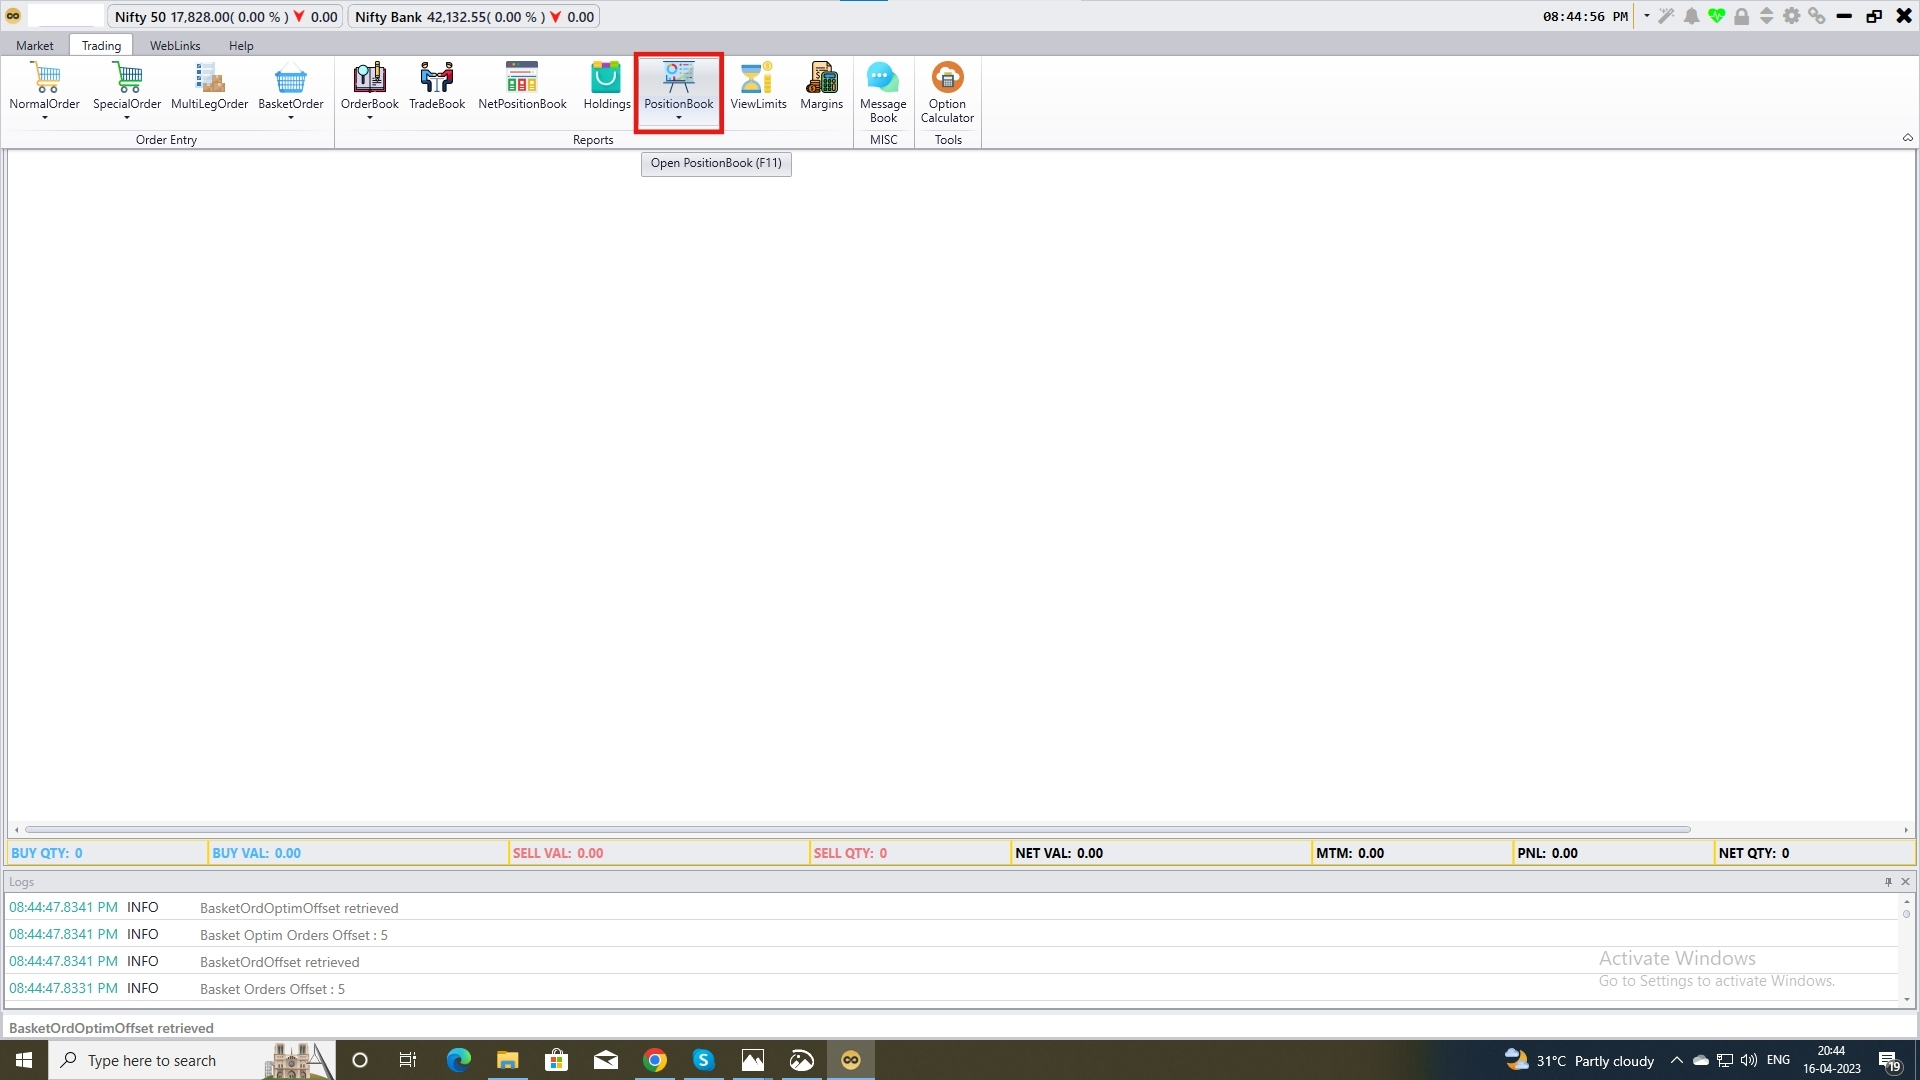Expand the NormalOrder dropdown arrow

coord(45,120)
